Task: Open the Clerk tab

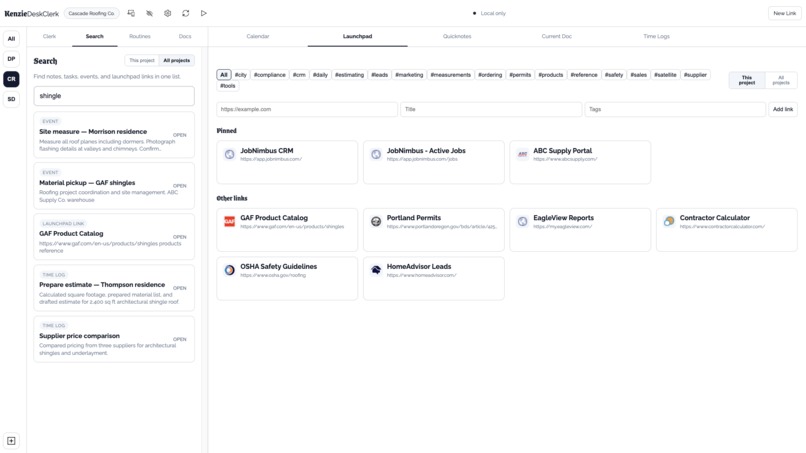Action: (49, 37)
